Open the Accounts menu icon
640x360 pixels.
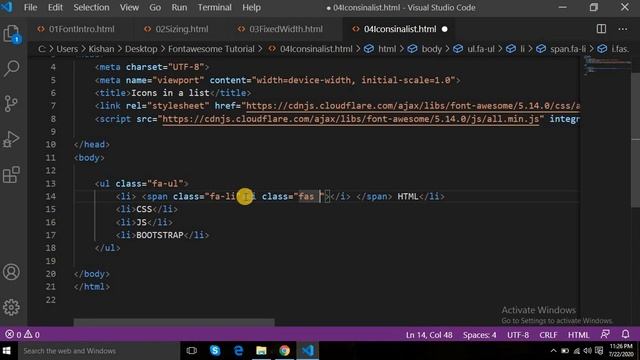coord(11,272)
